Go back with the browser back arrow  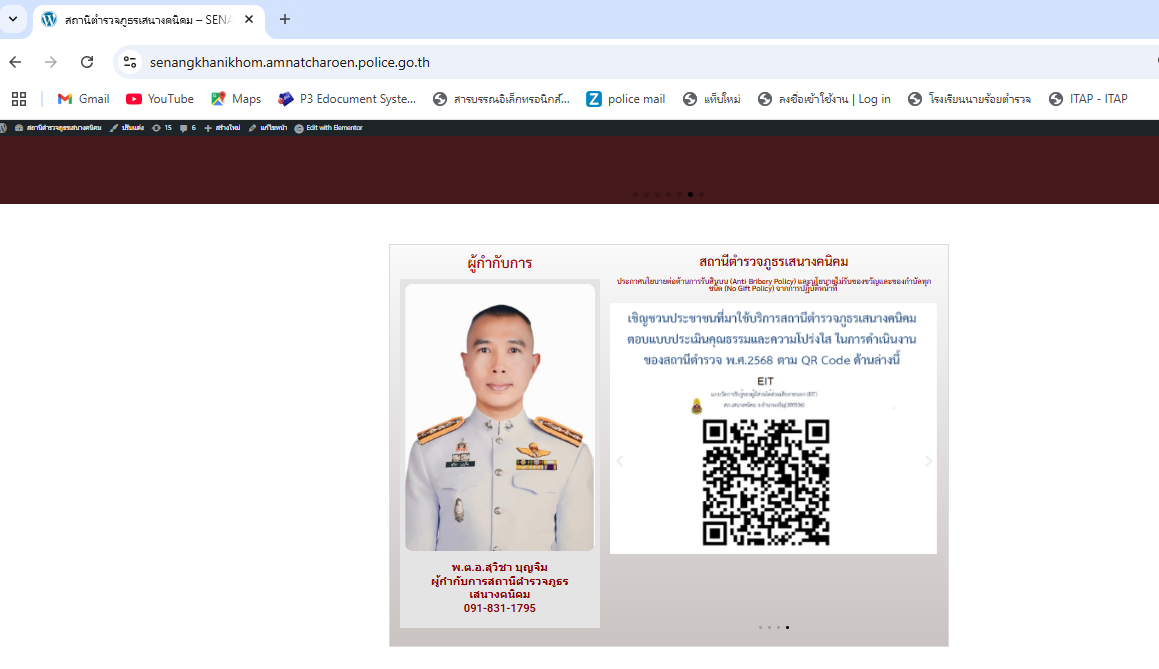coord(16,62)
